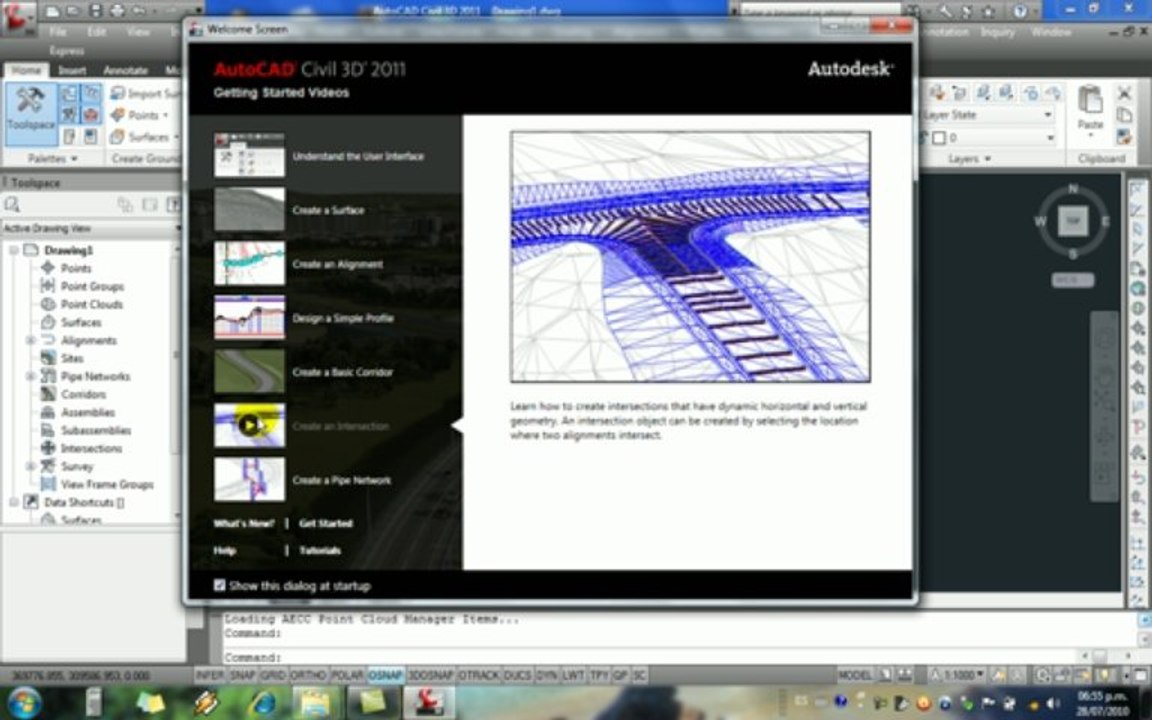
Task: Click the Get Started link
Action: (326, 523)
